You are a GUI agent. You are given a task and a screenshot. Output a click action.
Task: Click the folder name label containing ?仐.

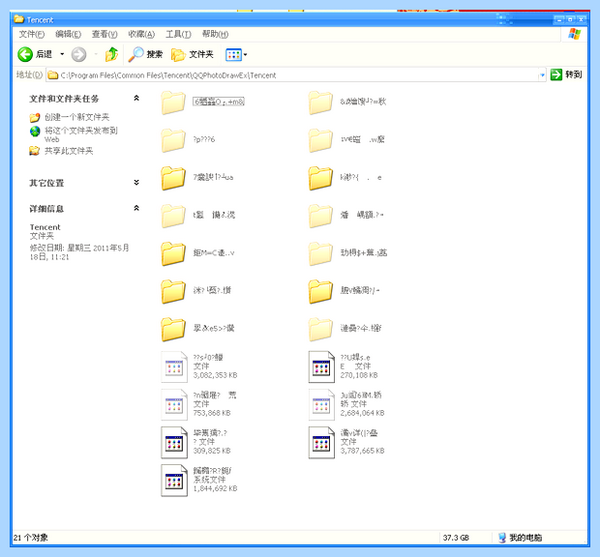coord(361,328)
